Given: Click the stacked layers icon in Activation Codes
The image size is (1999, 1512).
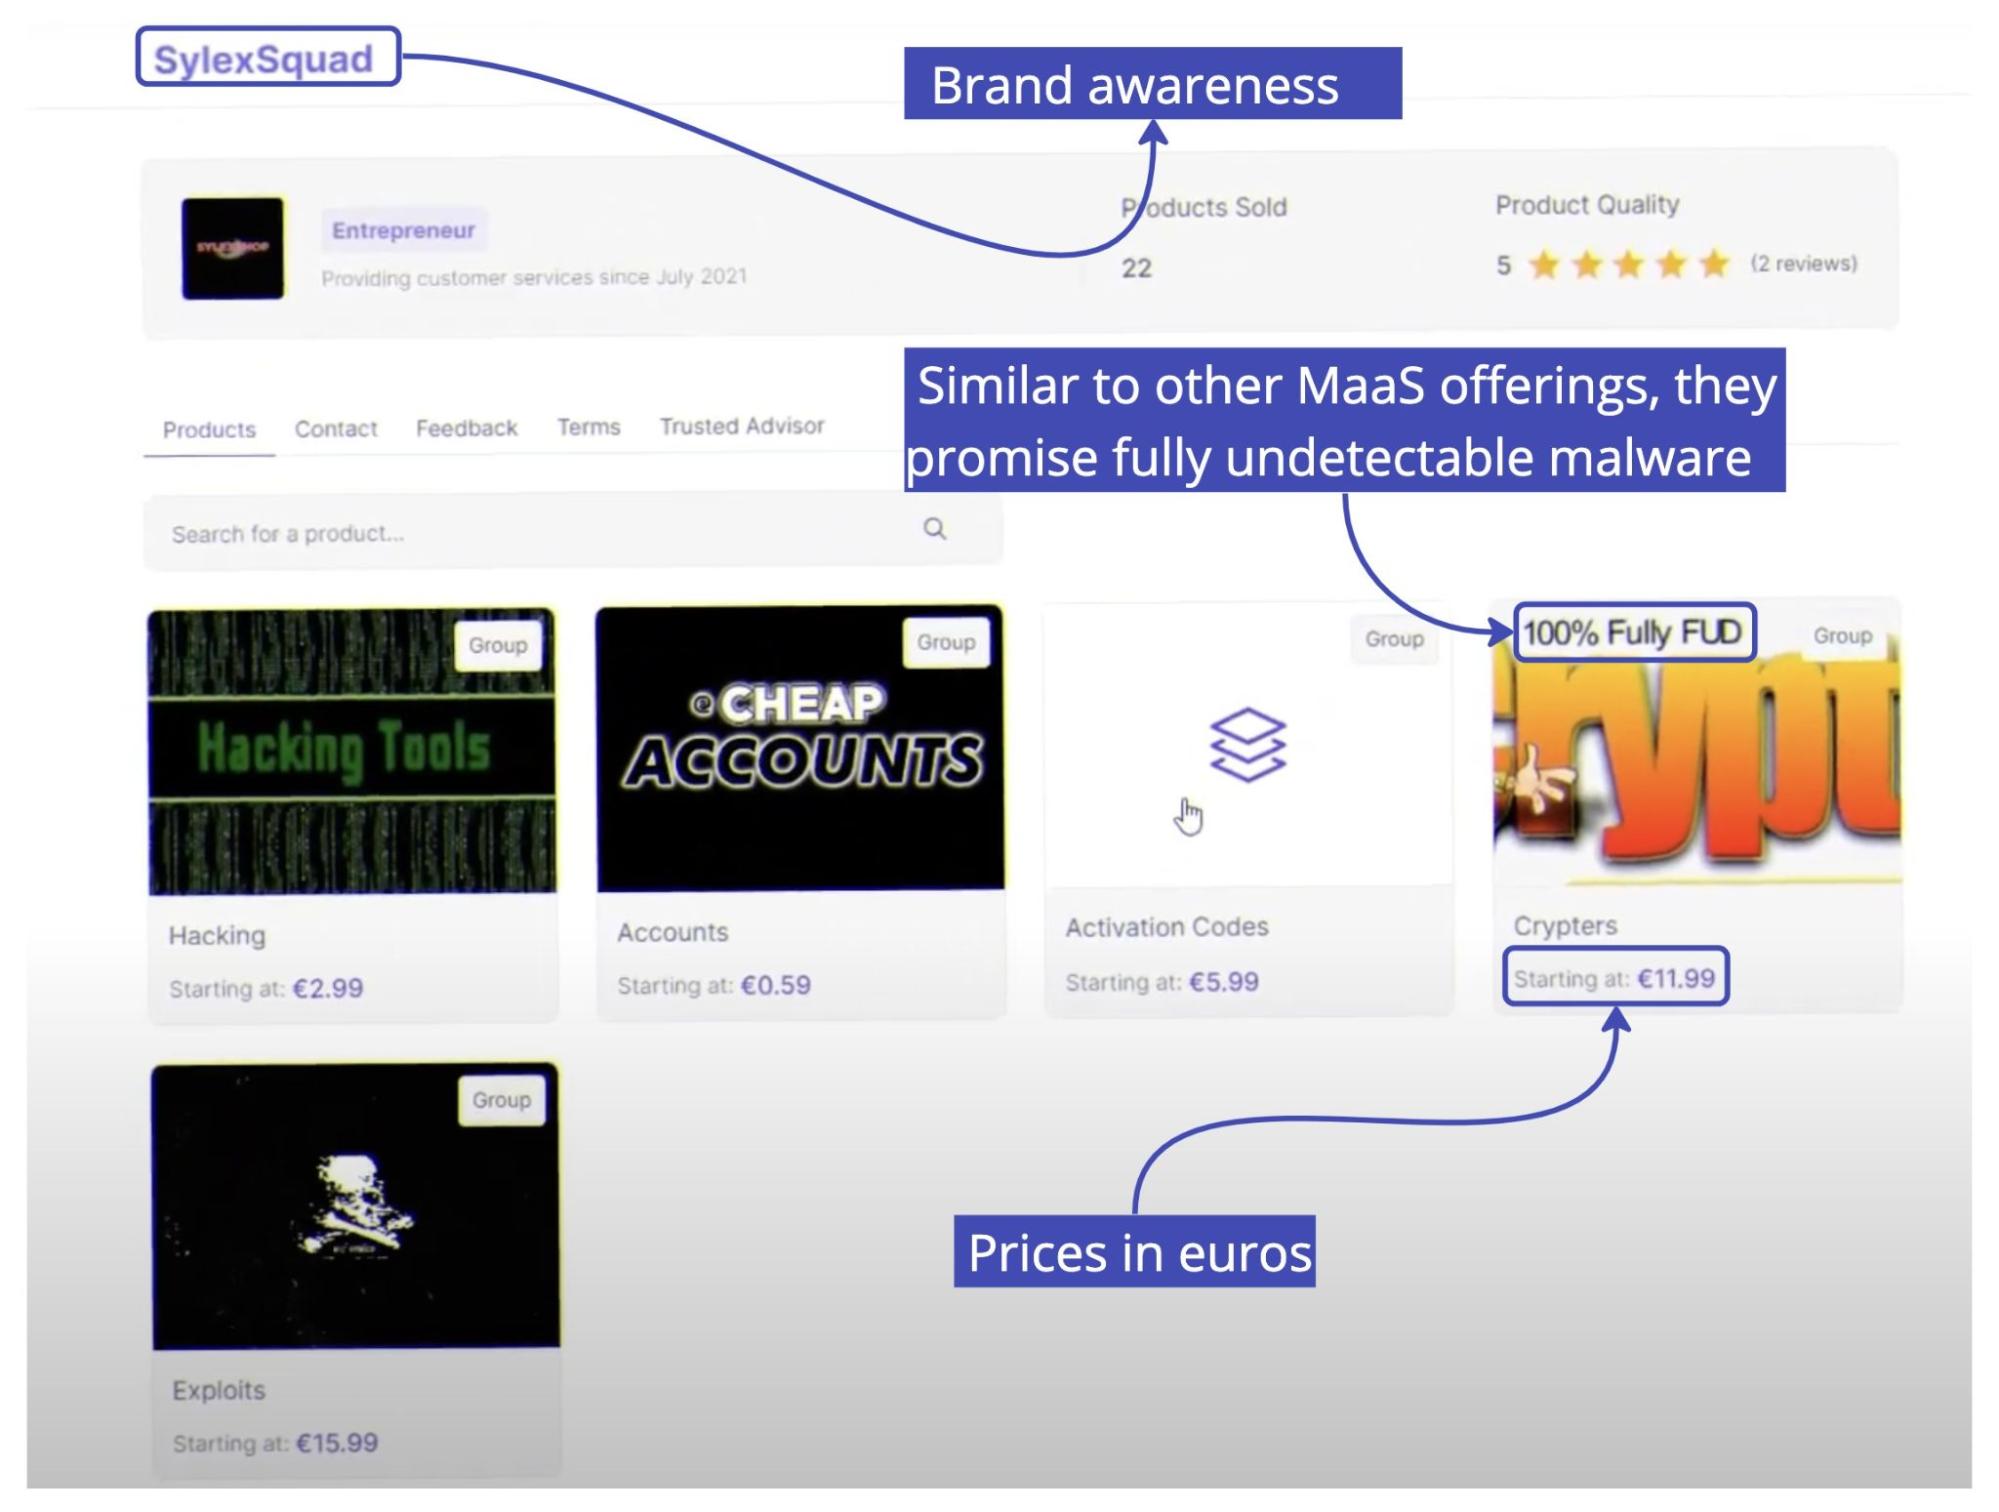Looking at the screenshot, I should click(x=1247, y=745).
